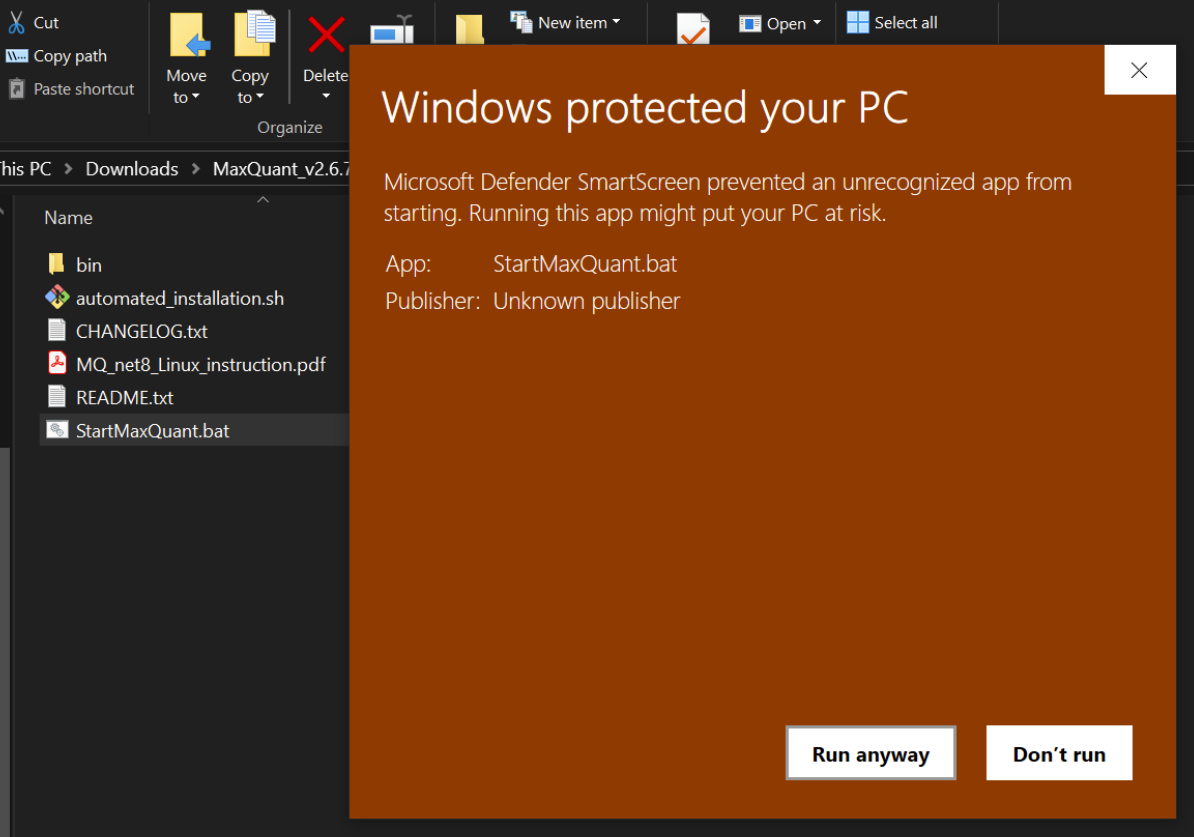1194x837 pixels.
Task: Expand the Move to dropdown arrow
Action: [196, 97]
